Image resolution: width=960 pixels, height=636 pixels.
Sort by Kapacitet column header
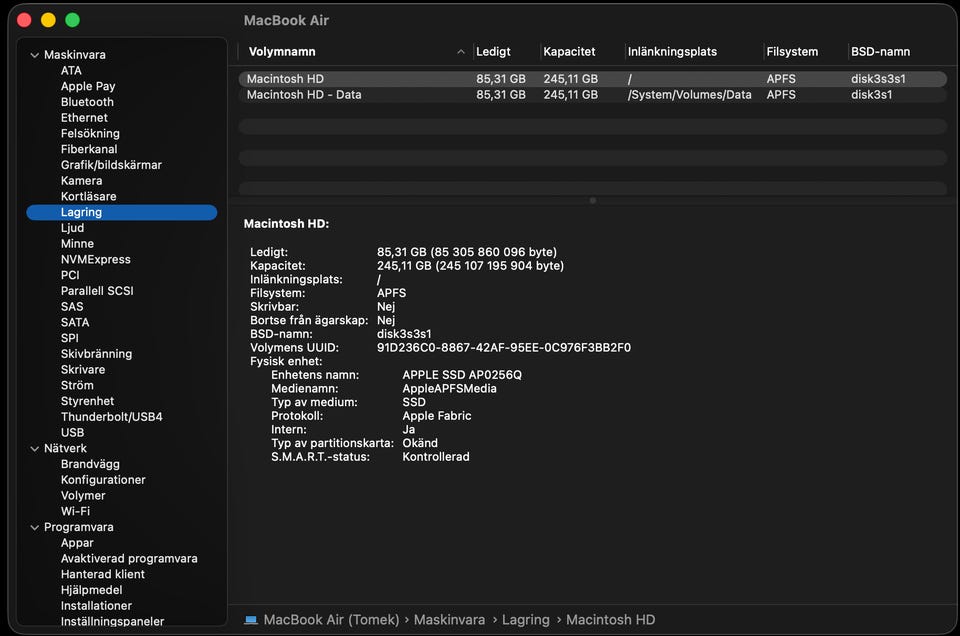(x=569, y=52)
